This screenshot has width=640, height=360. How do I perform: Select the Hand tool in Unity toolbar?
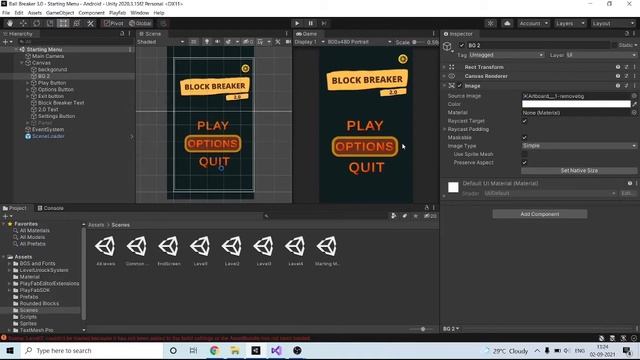click(x=10, y=23)
